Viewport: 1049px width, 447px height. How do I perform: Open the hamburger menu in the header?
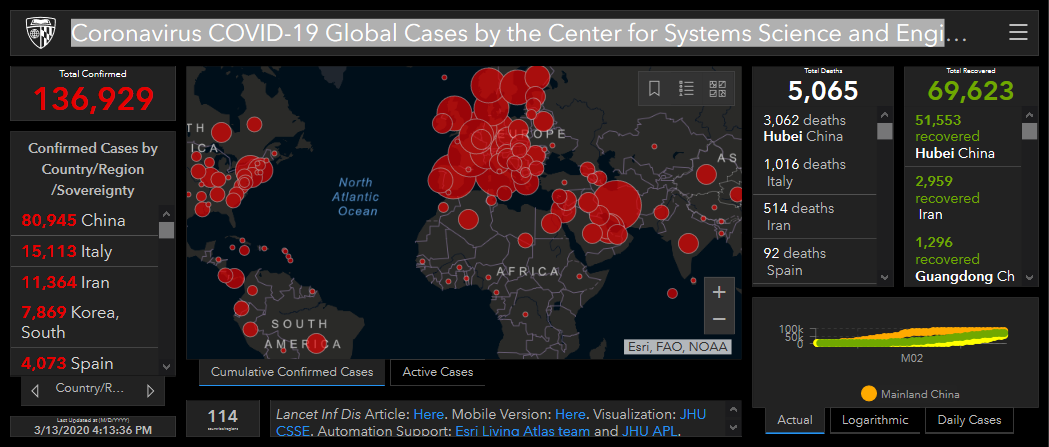tap(1018, 32)
